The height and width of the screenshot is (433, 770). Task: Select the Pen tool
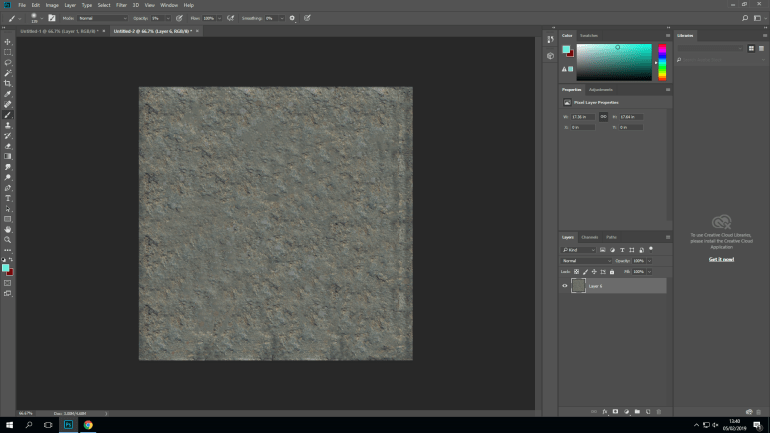click(x=8, y=188)
